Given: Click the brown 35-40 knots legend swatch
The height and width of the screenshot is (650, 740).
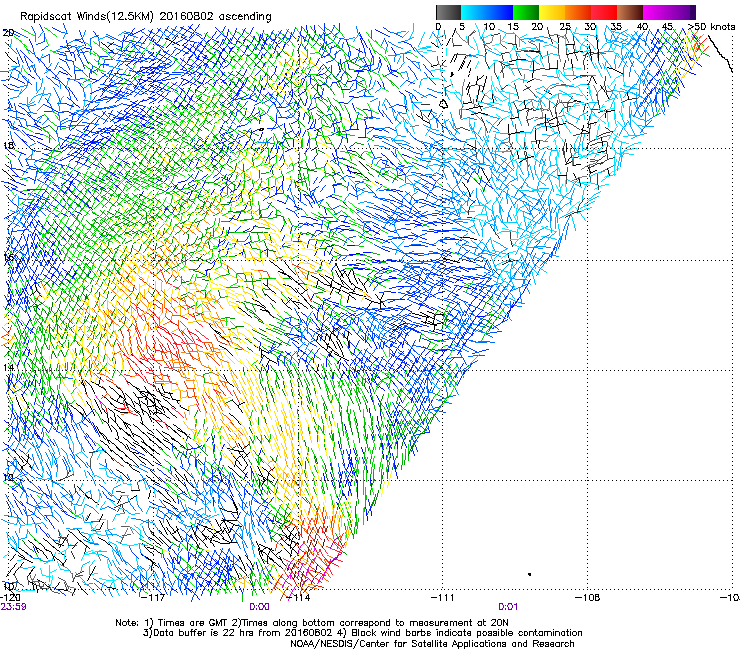Looking at the screenshot, I should tap(630, 12).
